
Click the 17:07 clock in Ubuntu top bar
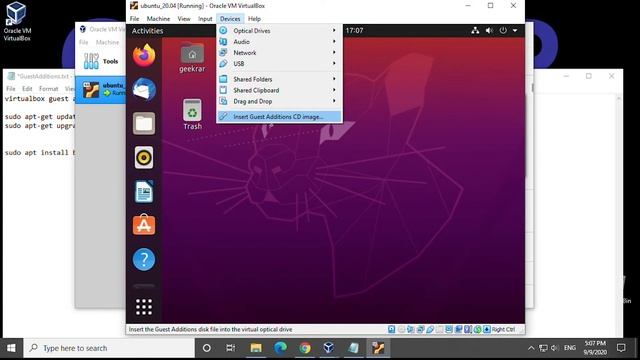click(354, 30)
